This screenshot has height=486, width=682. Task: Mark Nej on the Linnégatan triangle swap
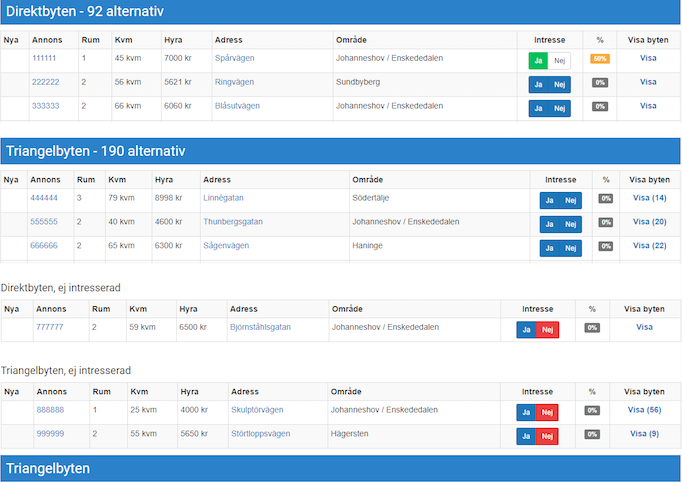coord(570,200)
